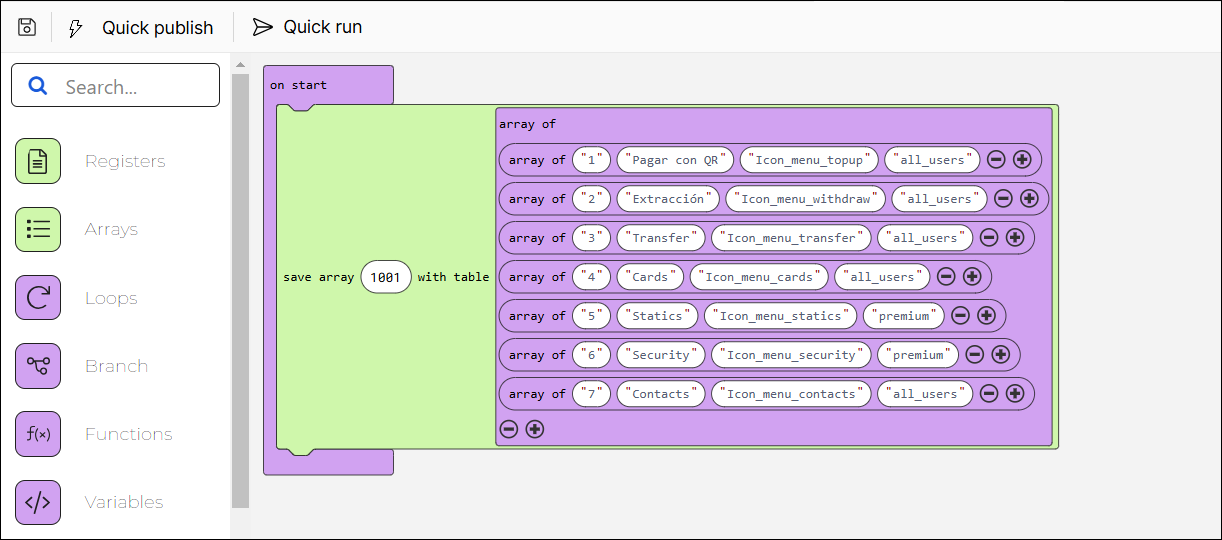Open the Arrays list icon
The height and width of the screenshot is (540, 1222).
click(x=38, y=229)
